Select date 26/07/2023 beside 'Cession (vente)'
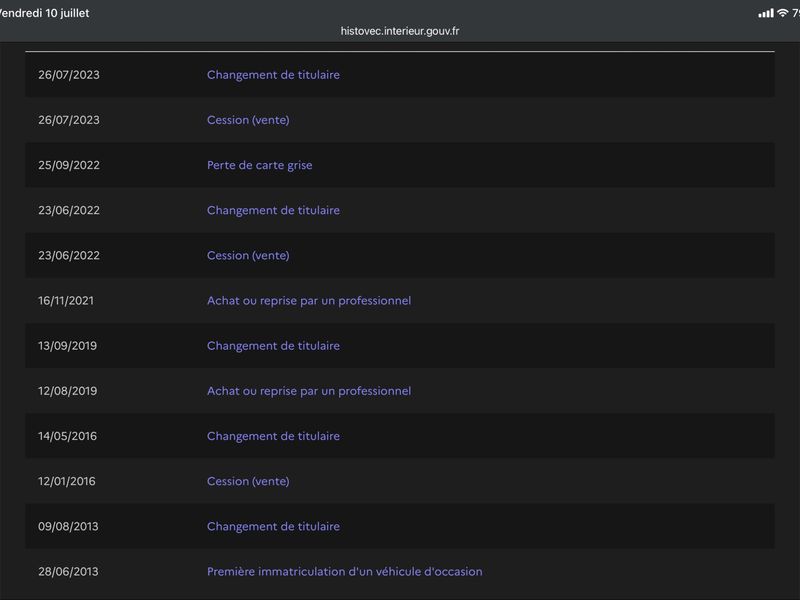This screenshot has width=800, height=600. pos(69,120)
